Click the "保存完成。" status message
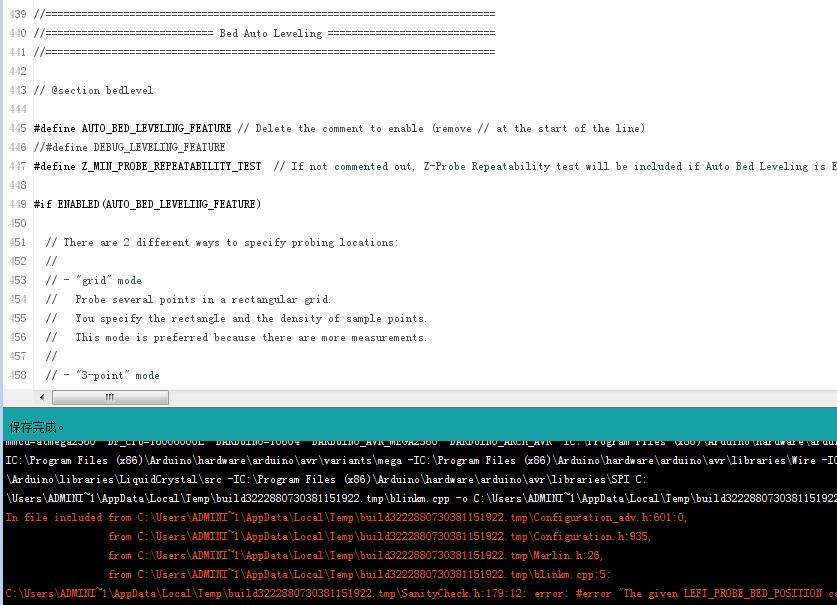Image resolution: width=837 pixels, height=605 pixels. pos(37,427)
